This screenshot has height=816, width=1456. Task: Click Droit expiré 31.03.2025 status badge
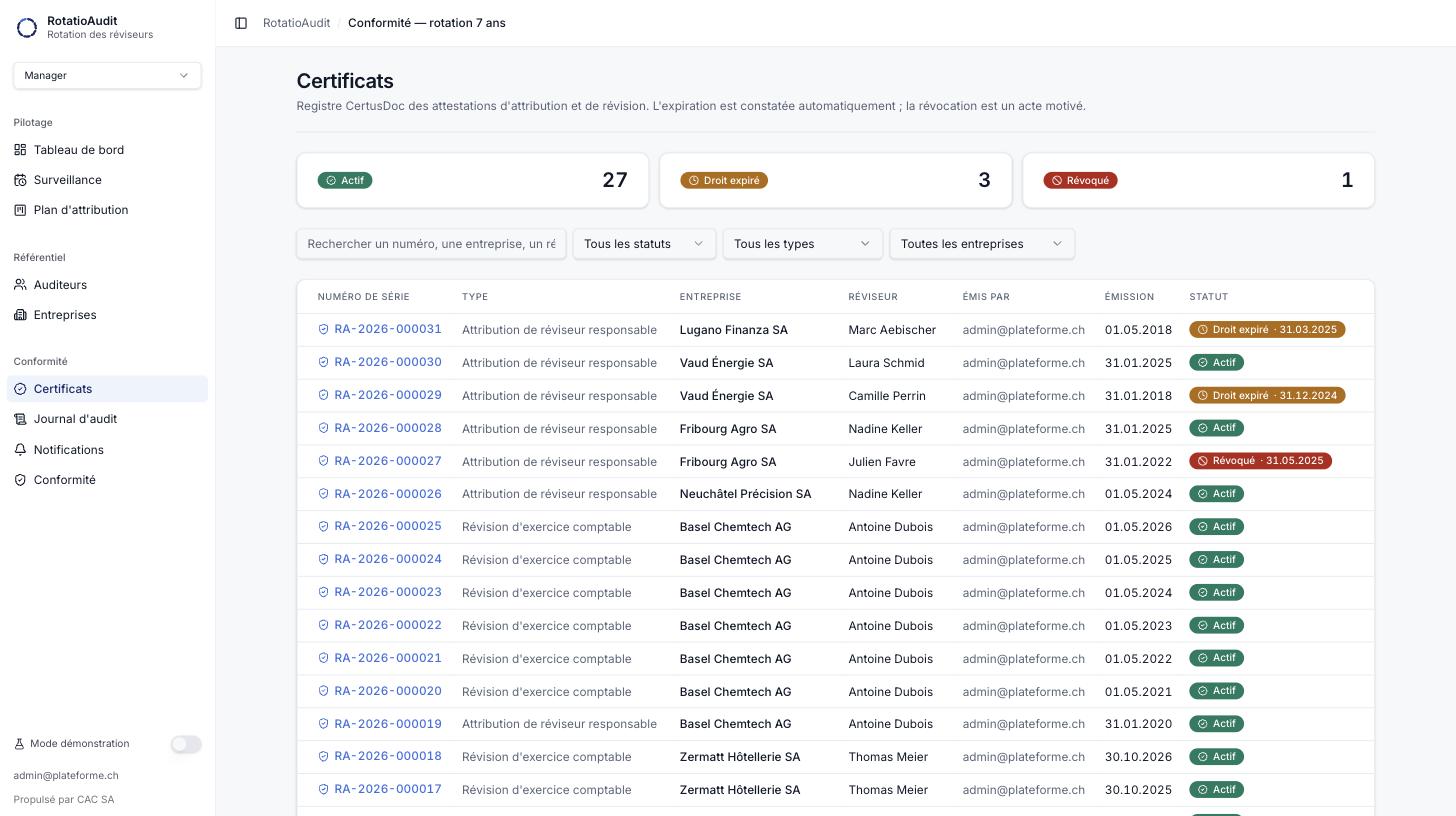(x=1267, y=329)
